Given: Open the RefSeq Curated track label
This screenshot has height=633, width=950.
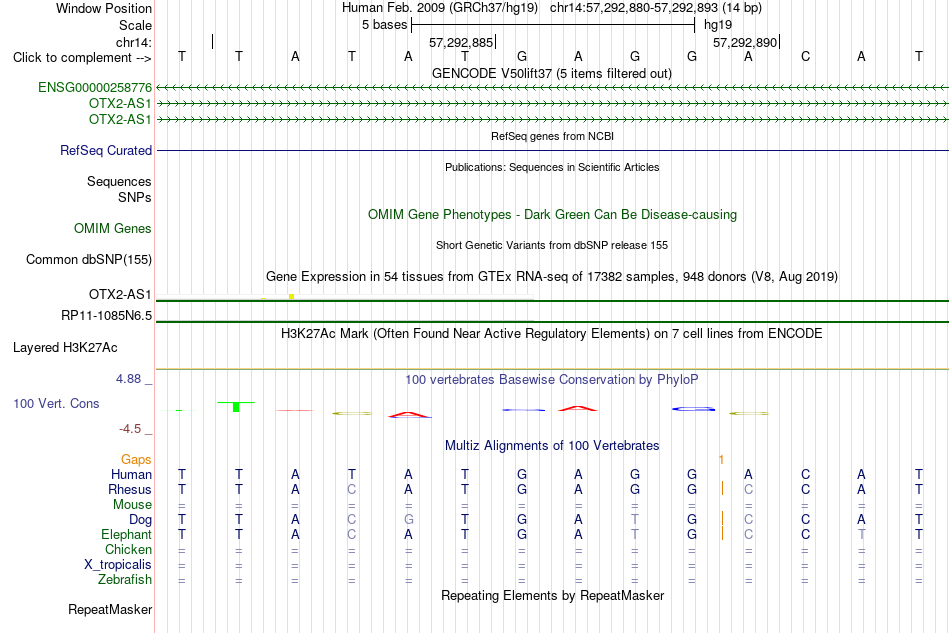Looking at the screenshot, I should click(x=105, y=150).
